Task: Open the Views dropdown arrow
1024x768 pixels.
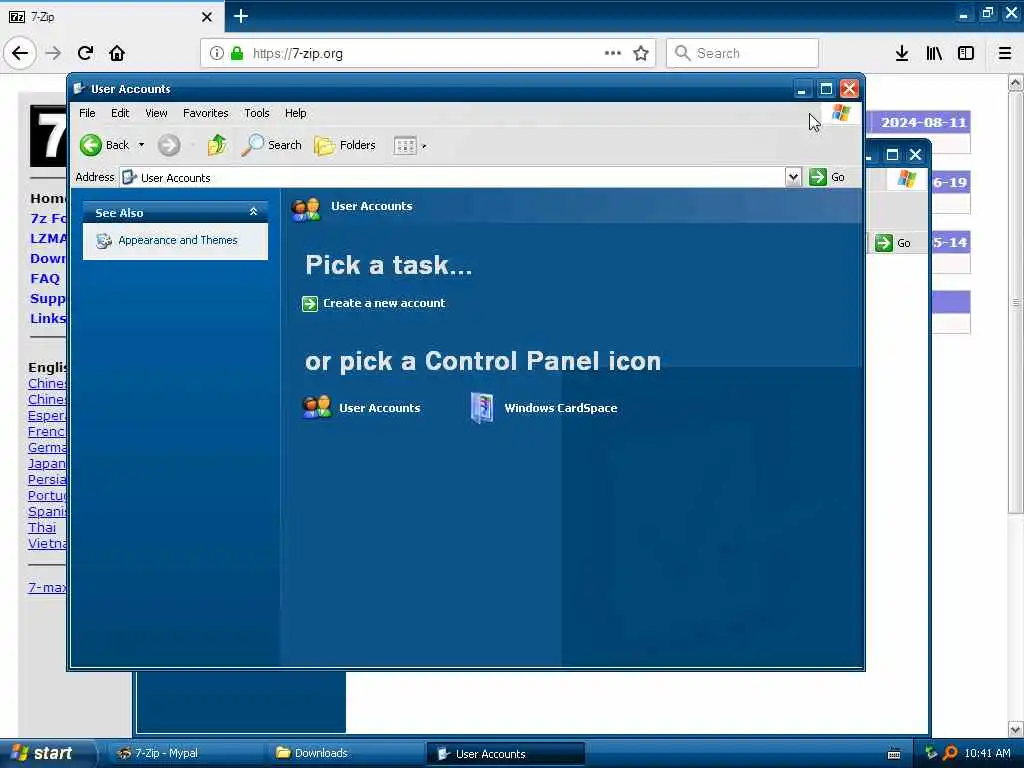Action: pyautogui.click(x=424, y=146)
